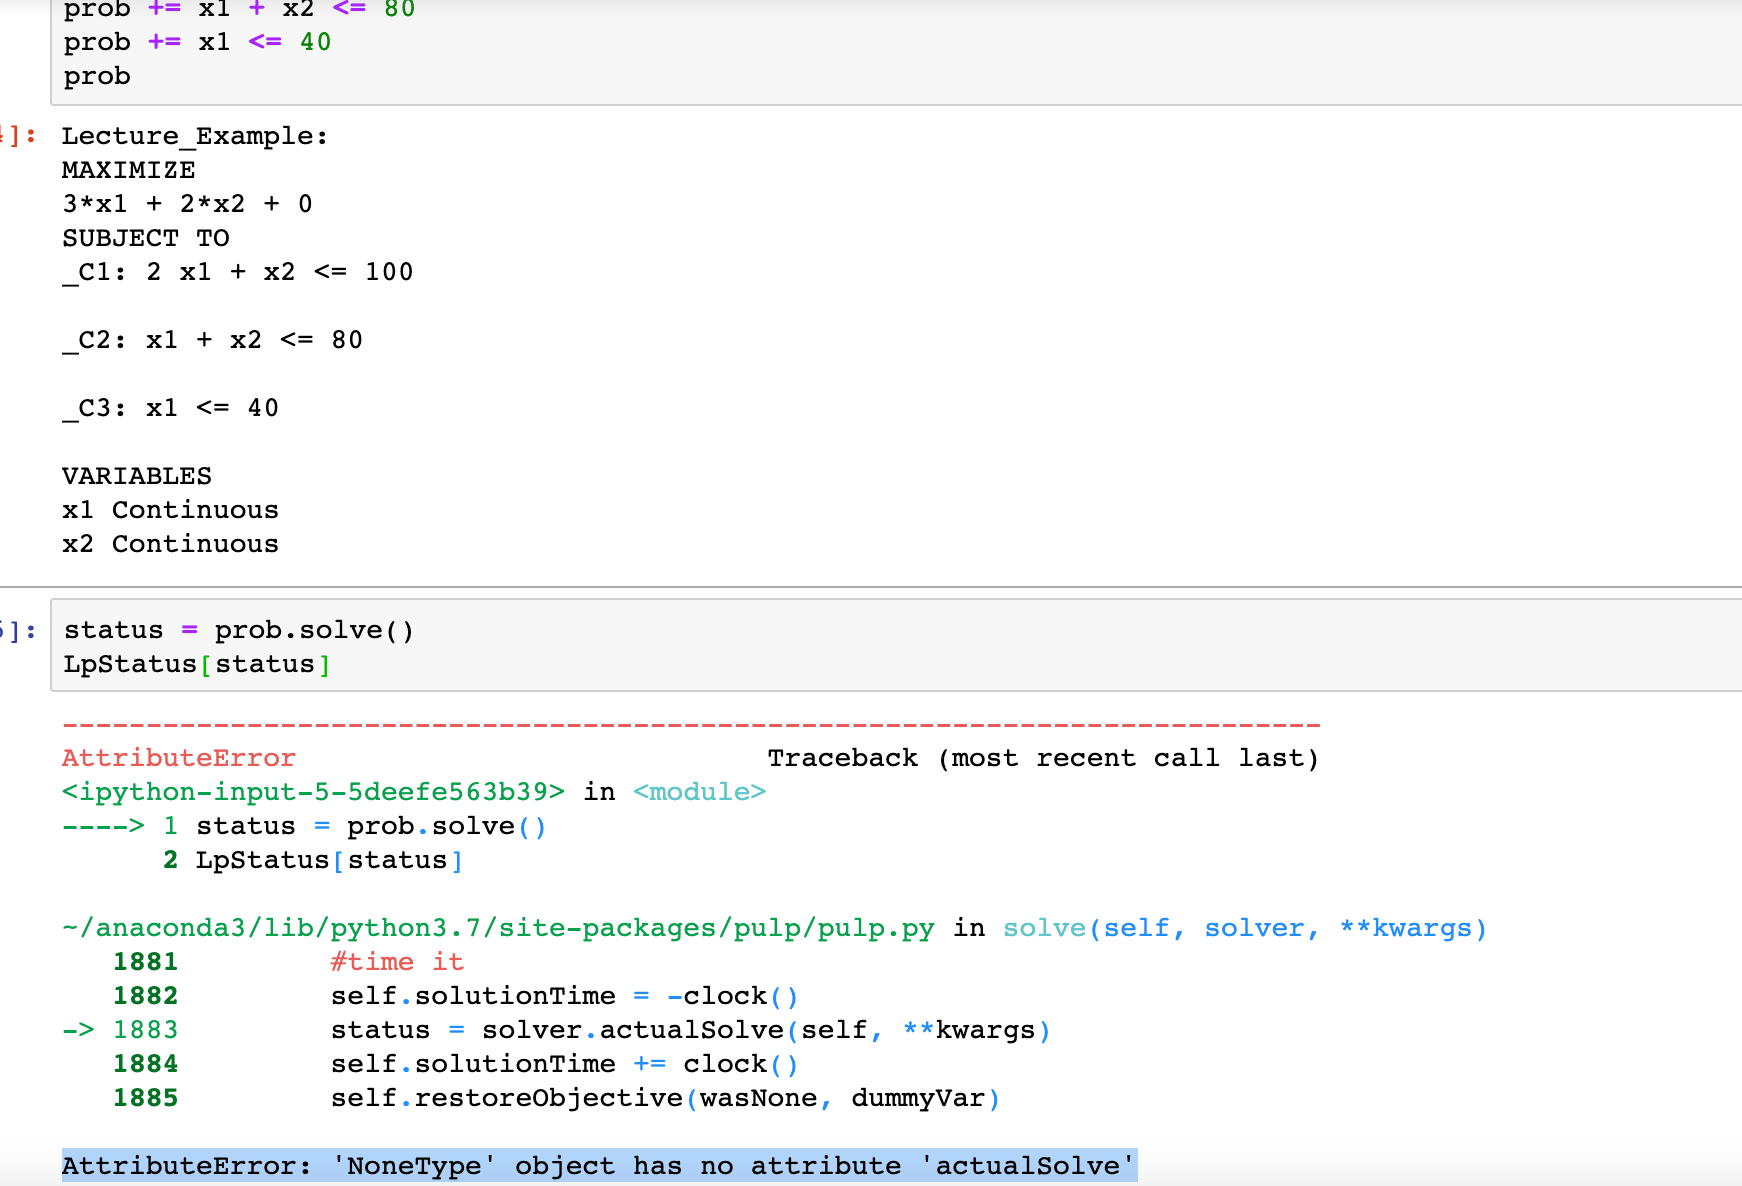This screenshot has height=1186, width=1742.
Task: Click the red 'AttributeError' traceback header
Action: [179, 758]
